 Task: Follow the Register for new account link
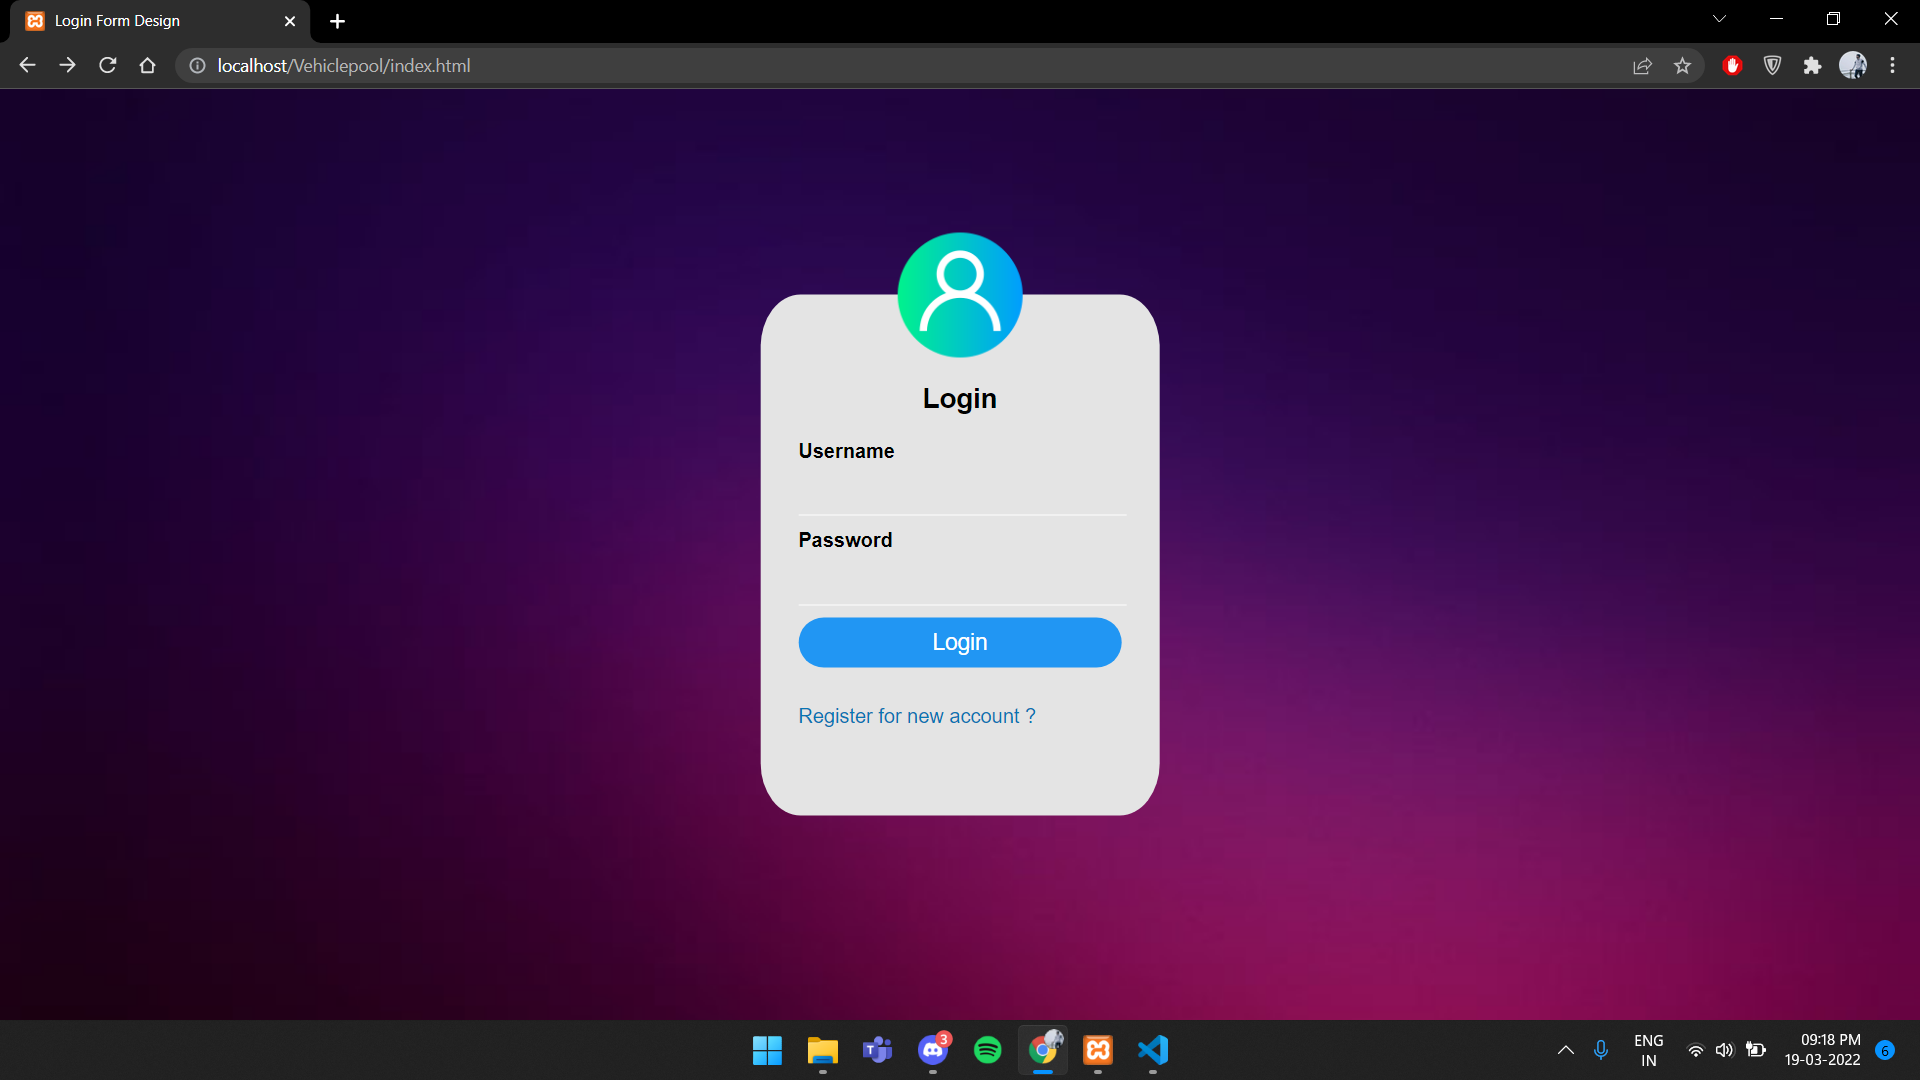tap(916, 716)
